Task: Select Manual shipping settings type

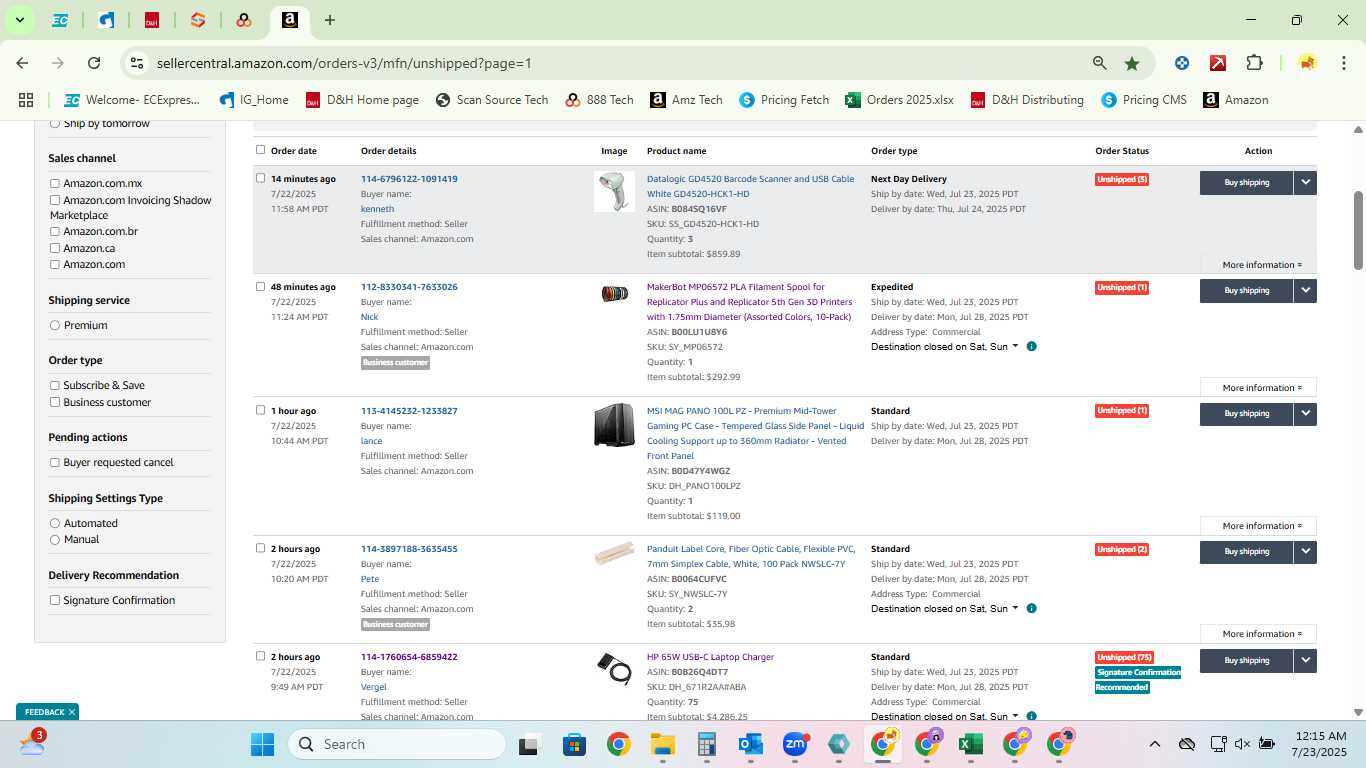Action: pyautogui.click(x=55, y=539)
